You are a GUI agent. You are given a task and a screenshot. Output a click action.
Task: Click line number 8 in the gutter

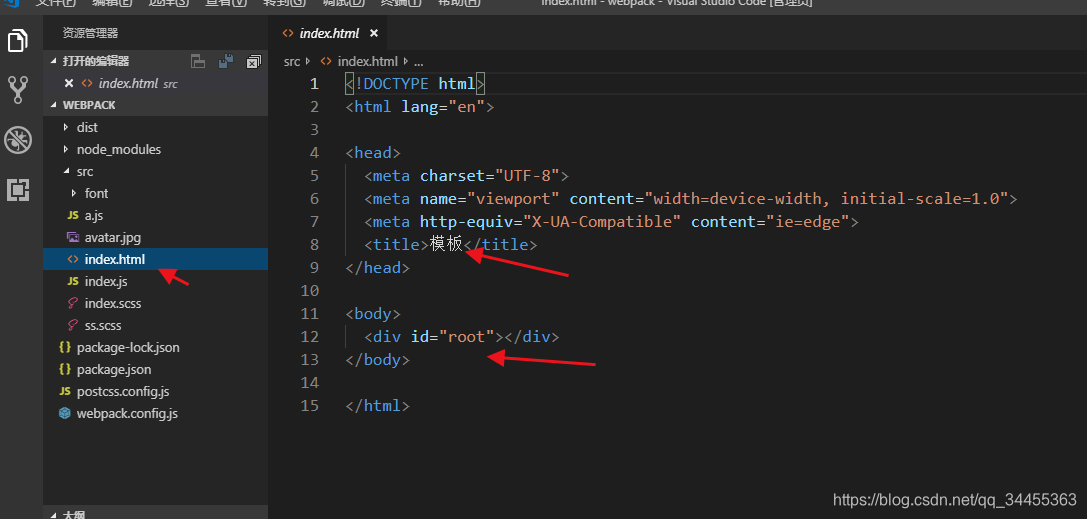(314, 245)
